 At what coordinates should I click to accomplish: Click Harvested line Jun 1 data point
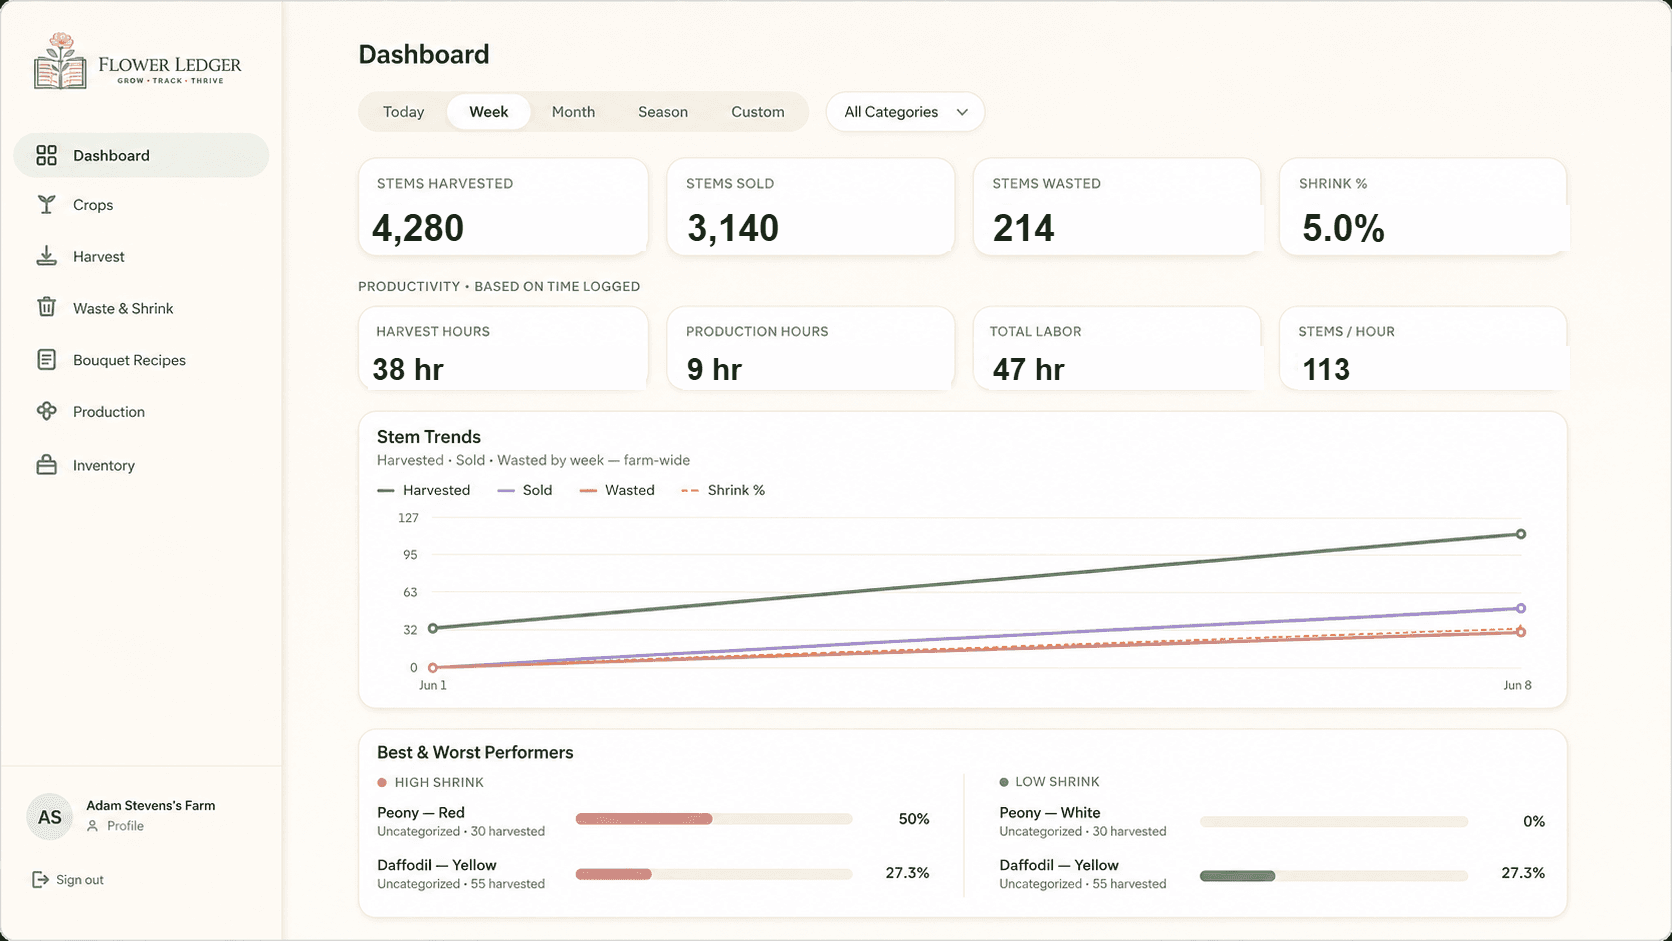coord(433,628)
